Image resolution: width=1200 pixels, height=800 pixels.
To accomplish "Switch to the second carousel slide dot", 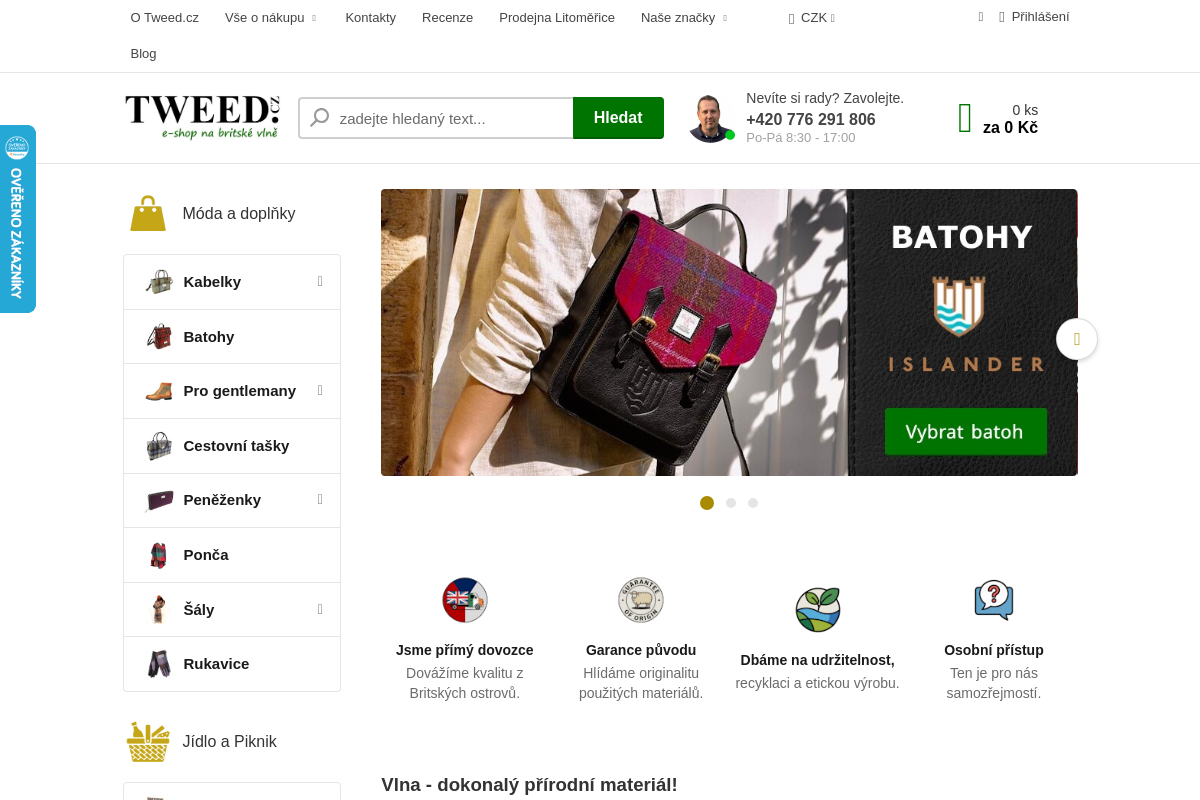I will 731,503.
